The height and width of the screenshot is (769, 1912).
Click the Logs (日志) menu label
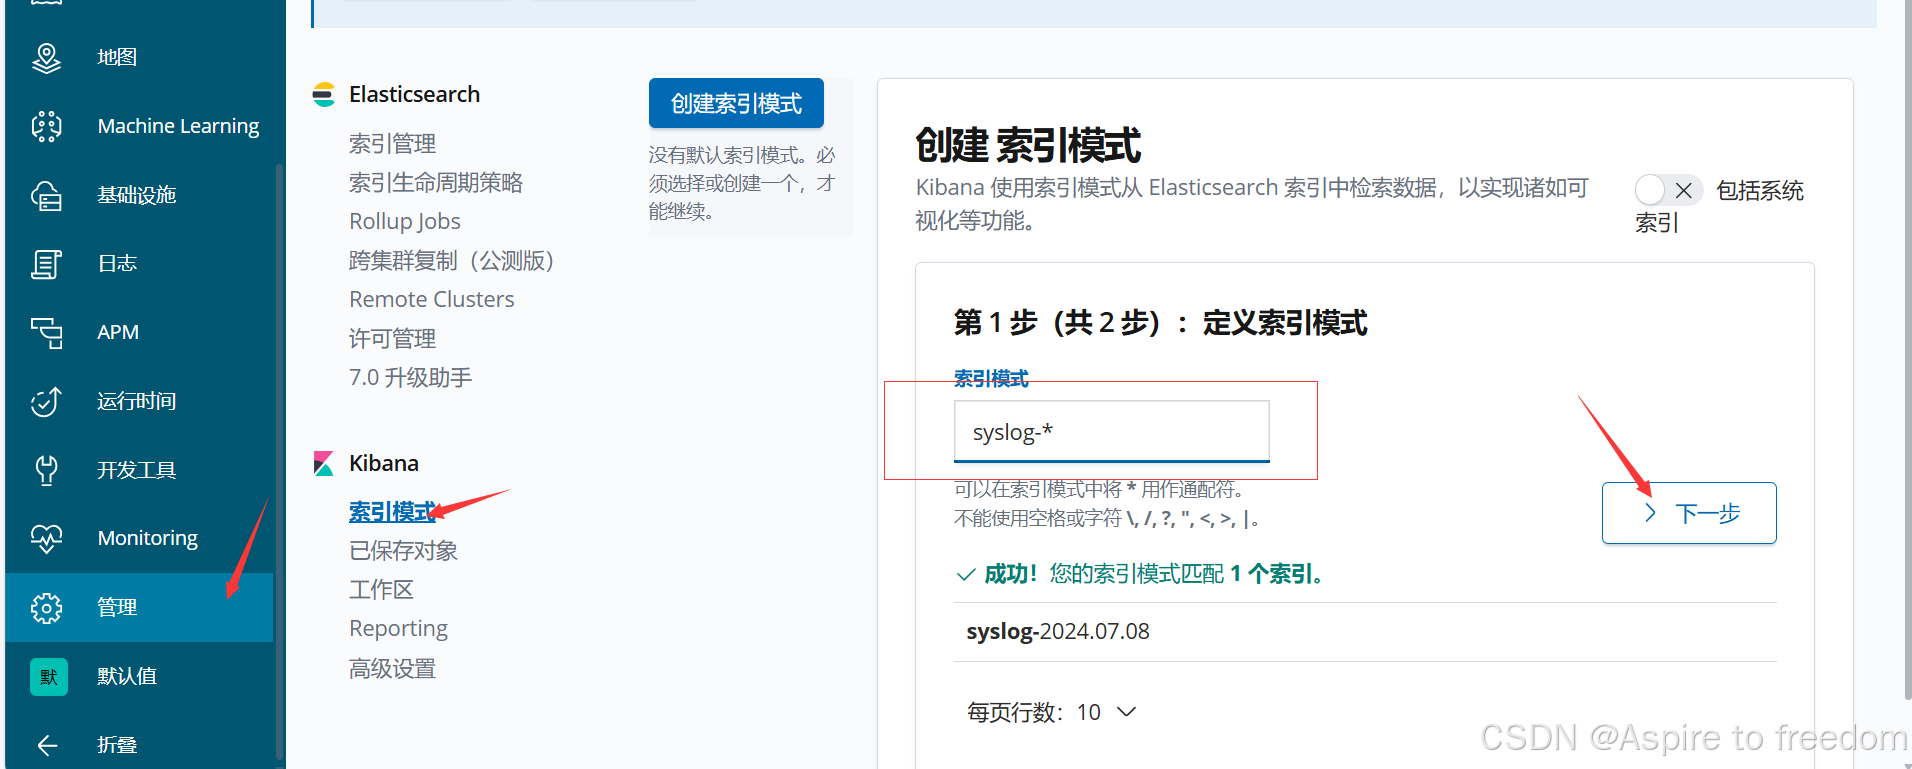117,264
